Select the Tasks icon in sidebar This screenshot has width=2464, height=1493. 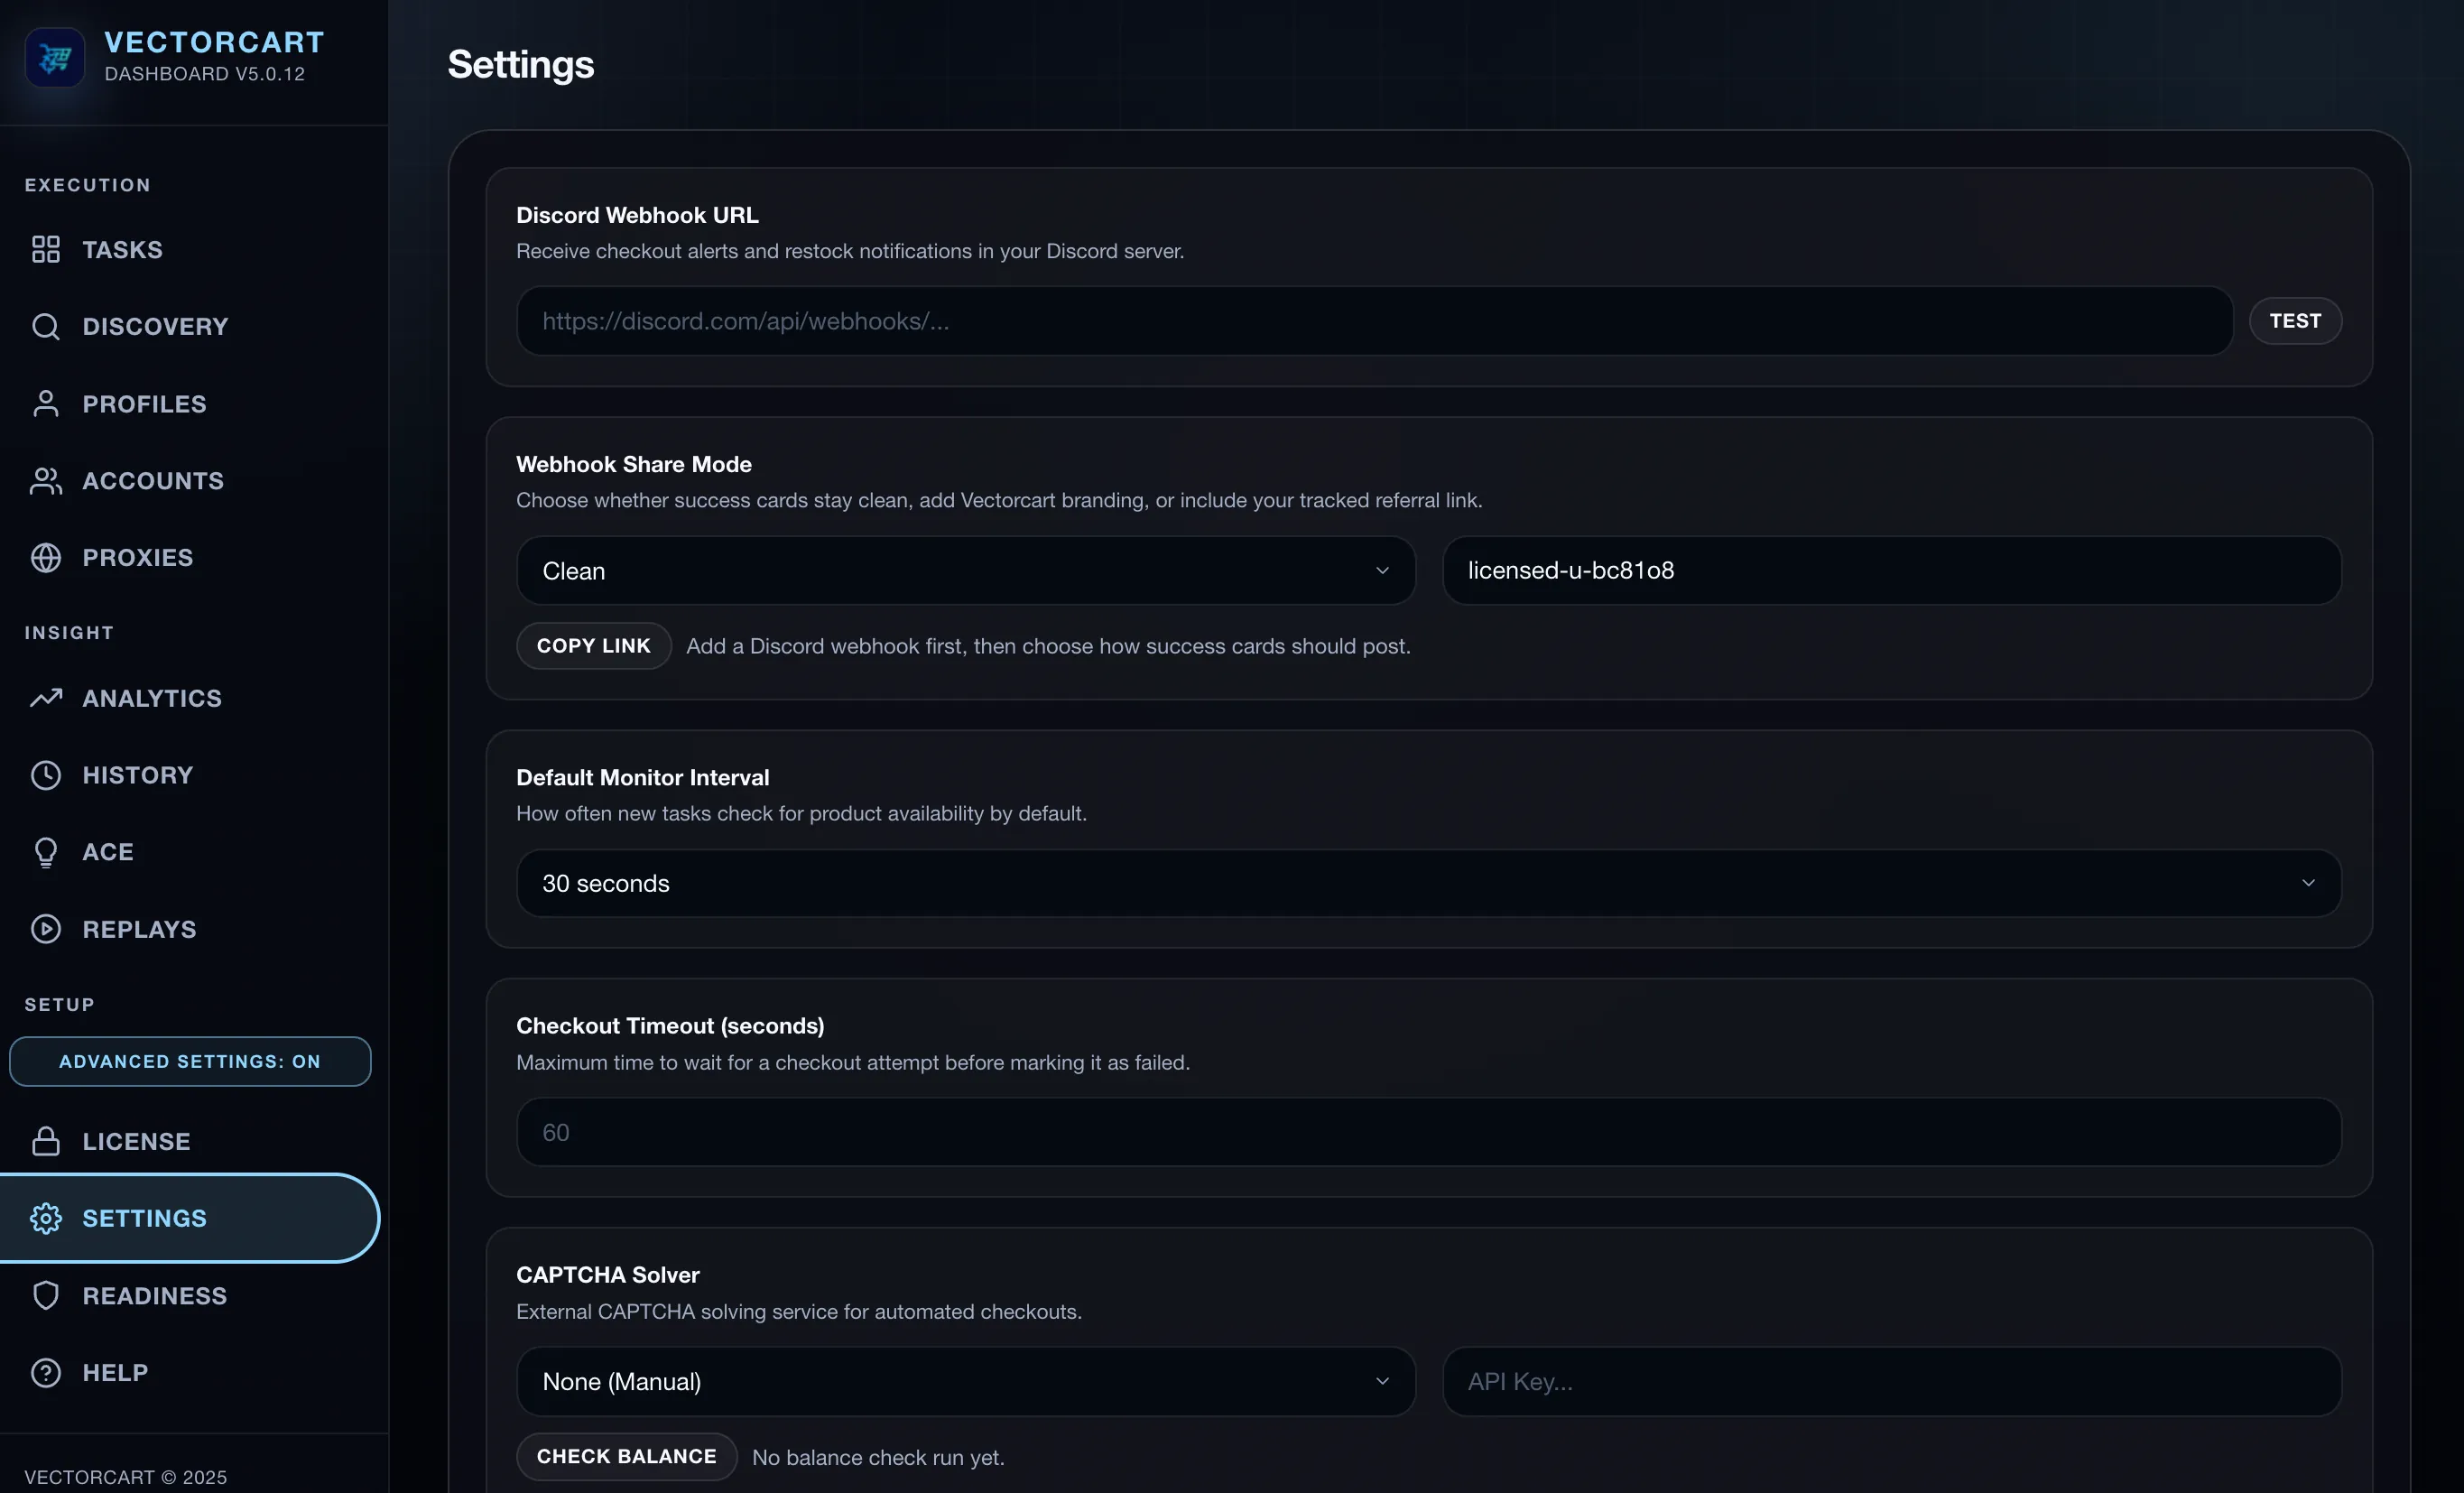[x=45, y=249]
